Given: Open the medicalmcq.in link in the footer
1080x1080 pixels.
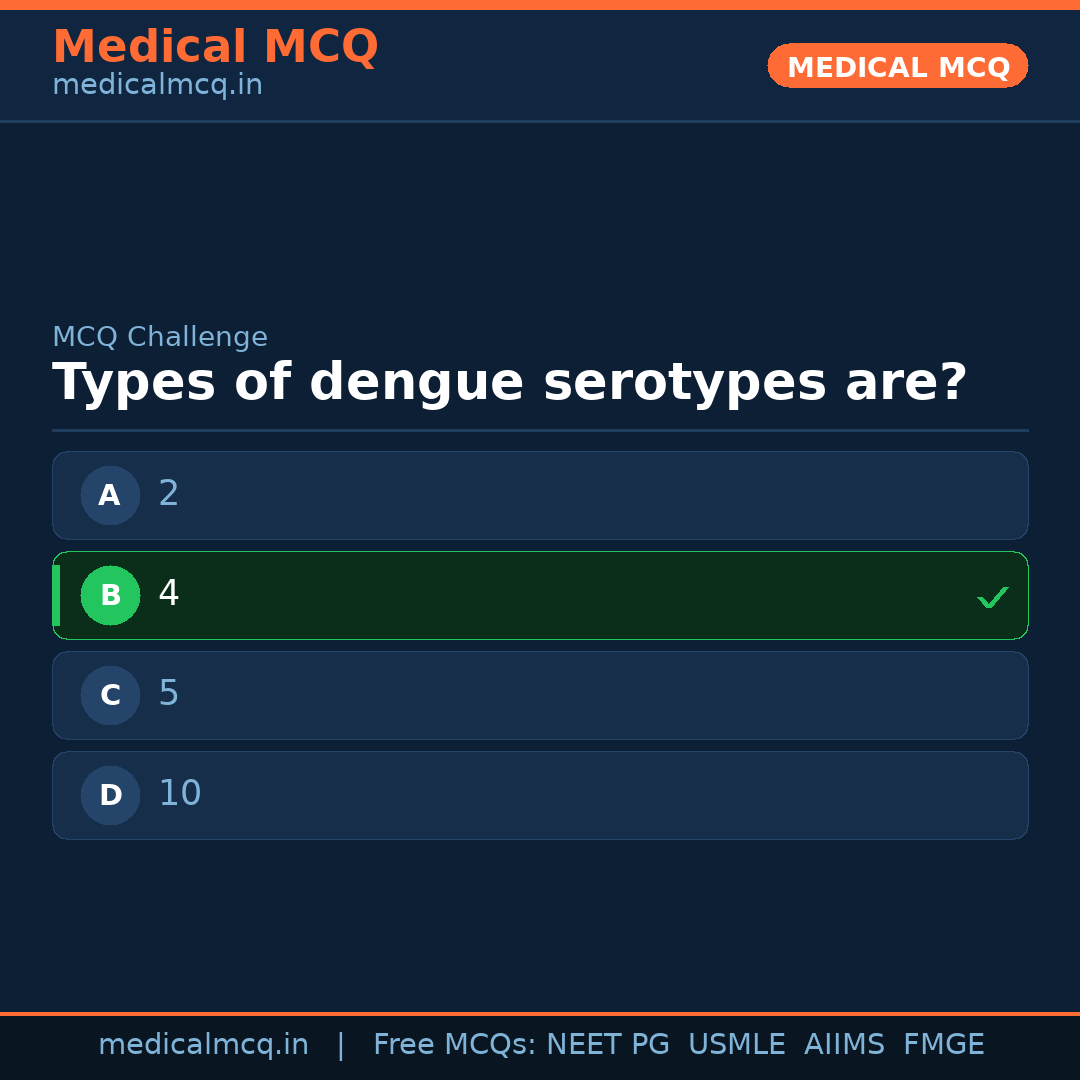Looking at the screenshot, I should [203, 1045].
